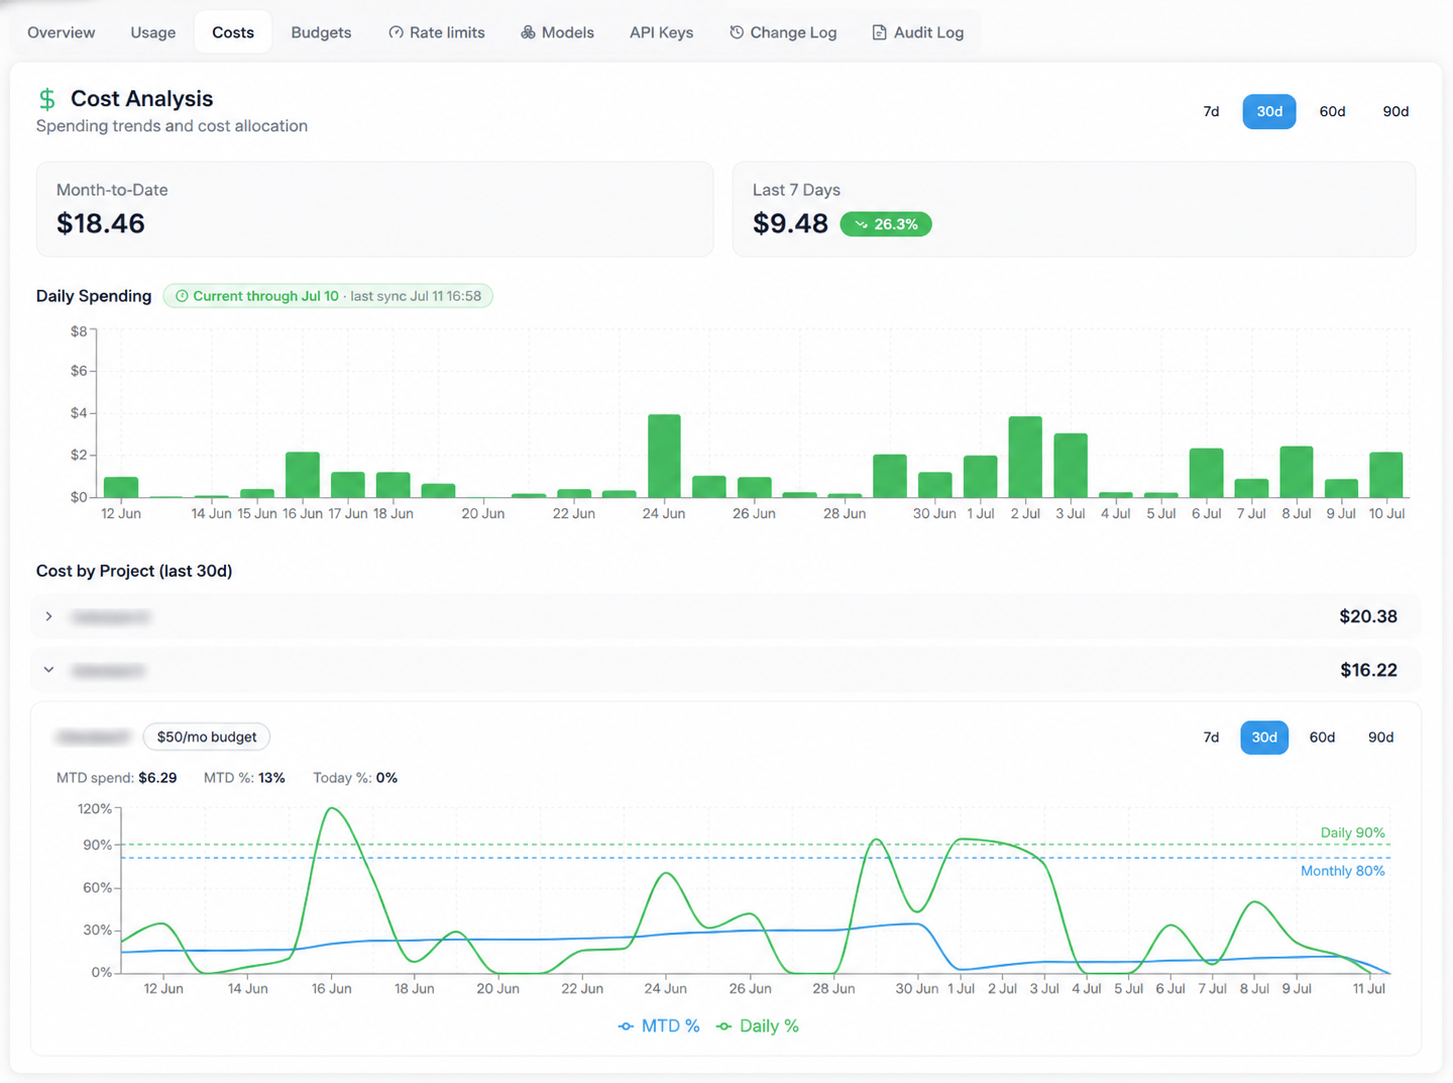Click the 26.3% change badge
Viewport: 1453px width, 1083px height.
pyautogui.click(x=886, y=224)
